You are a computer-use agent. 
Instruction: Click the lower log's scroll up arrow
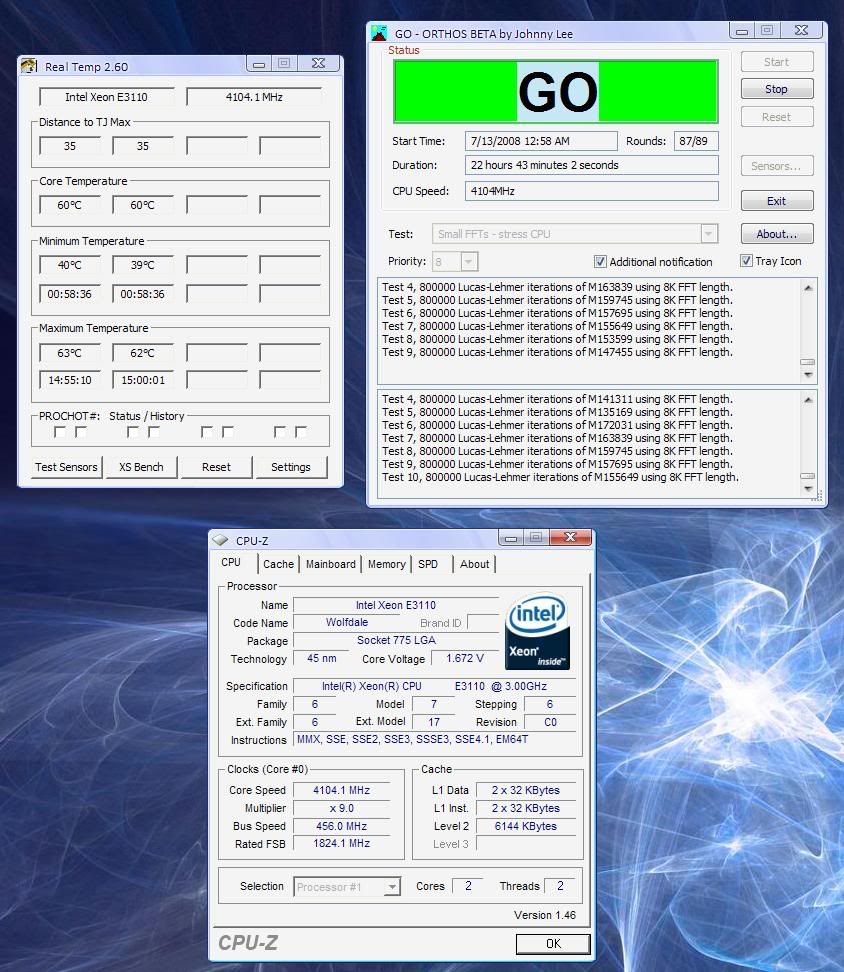pos(807,400)
